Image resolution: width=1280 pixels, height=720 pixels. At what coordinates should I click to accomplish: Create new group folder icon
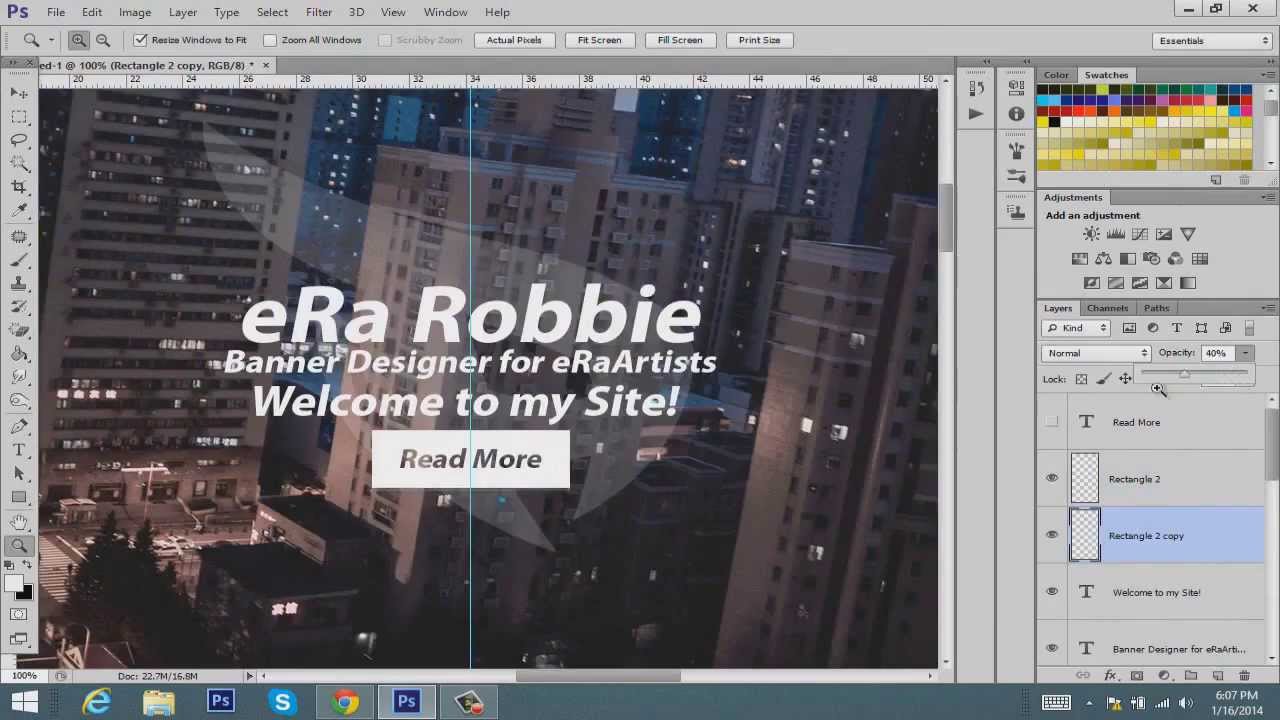(x=1191, y=676)
